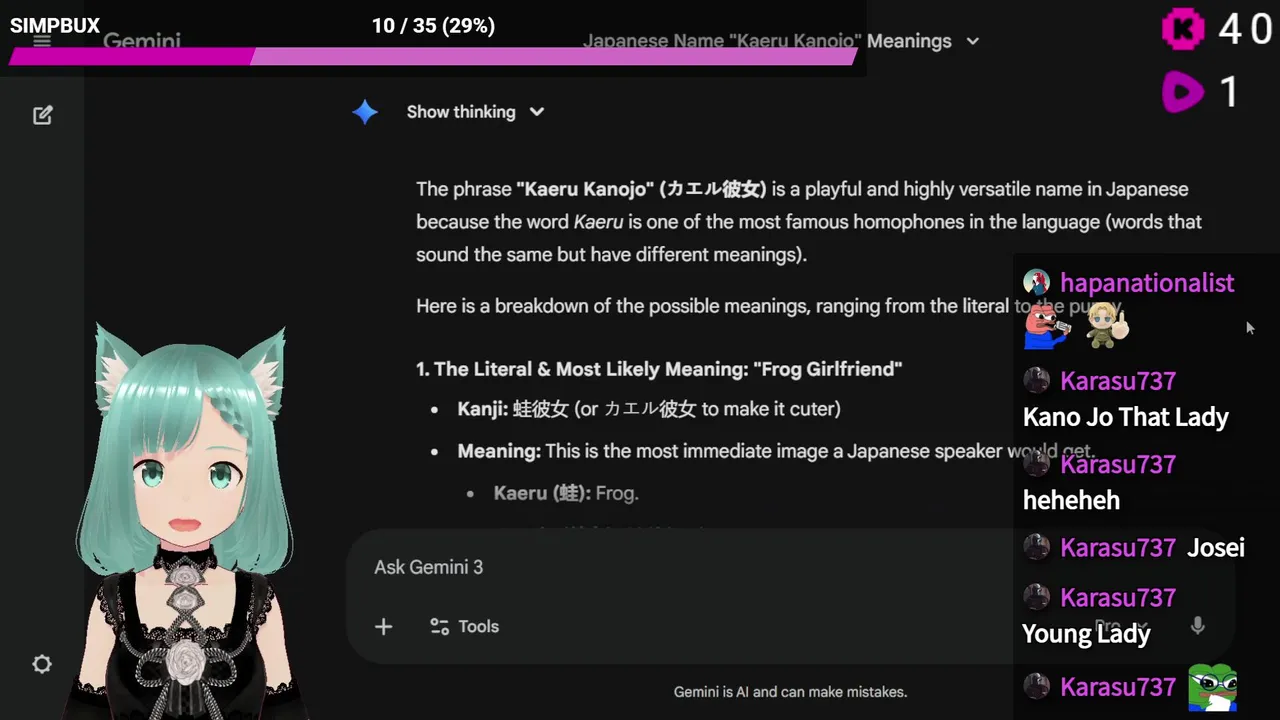
Task: Click the 'Young Lady' chat message
Action: pyautogui.click(x=1086, y=634)
